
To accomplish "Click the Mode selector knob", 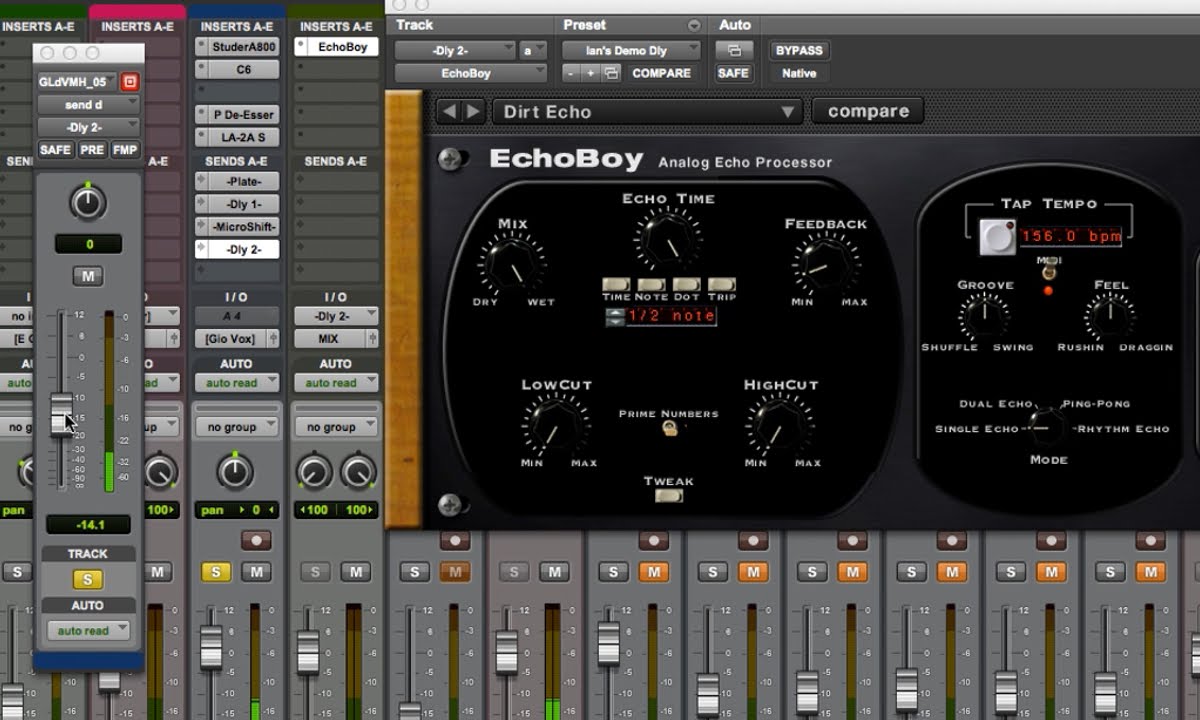I will pyautogui.click(x=1047, y=428).
